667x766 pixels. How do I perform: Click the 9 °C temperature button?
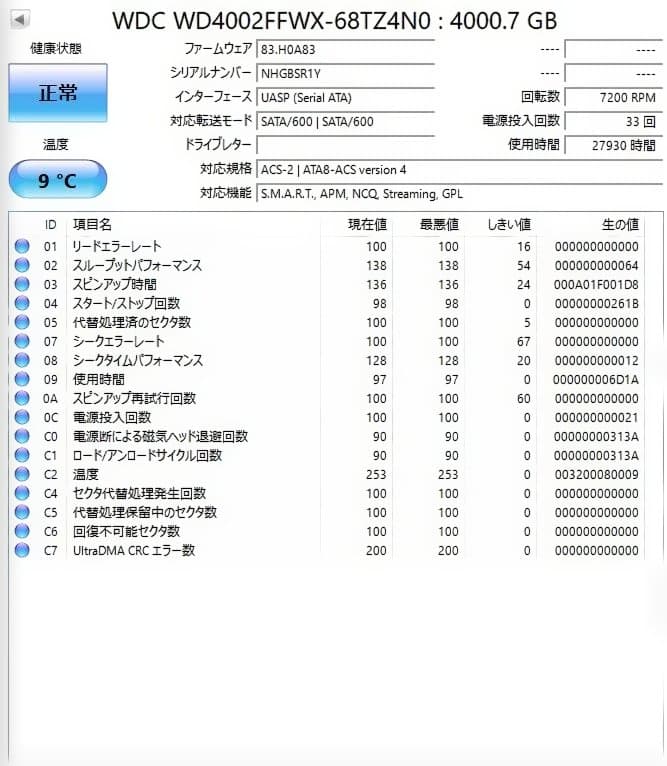click(58, 180)
